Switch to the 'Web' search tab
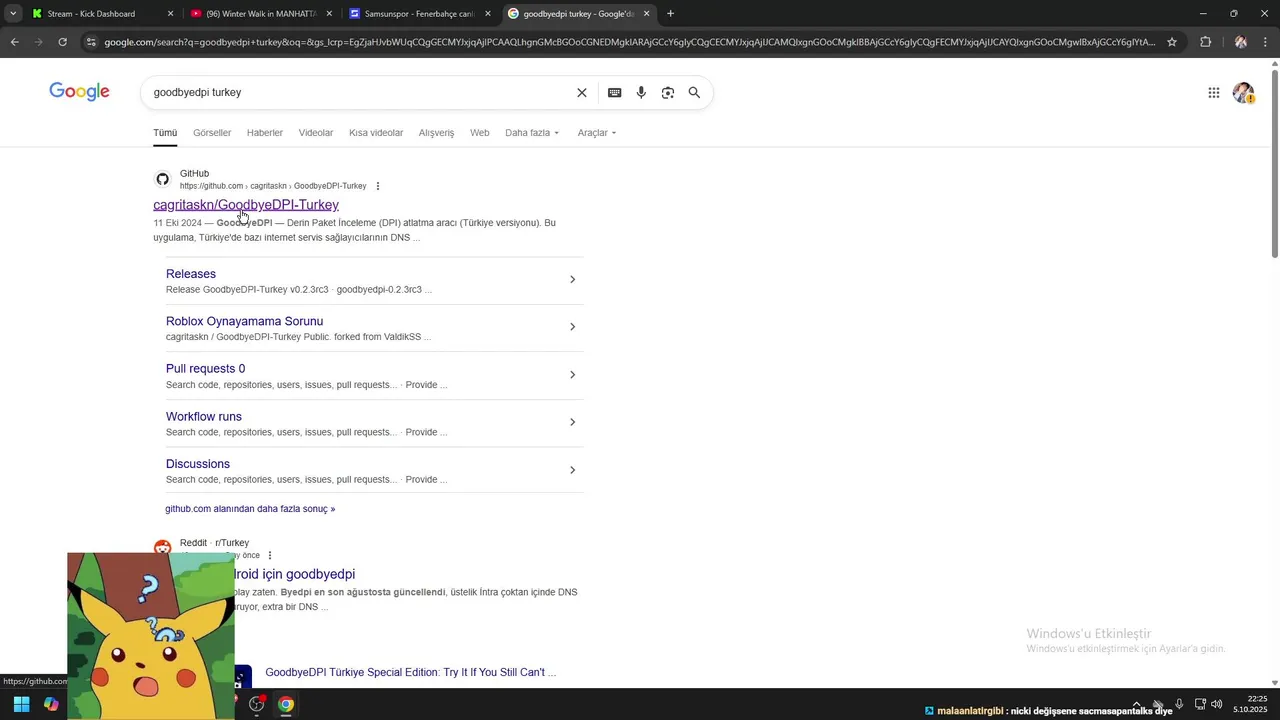The image size is (1280, 720). (x=480, y=133)
